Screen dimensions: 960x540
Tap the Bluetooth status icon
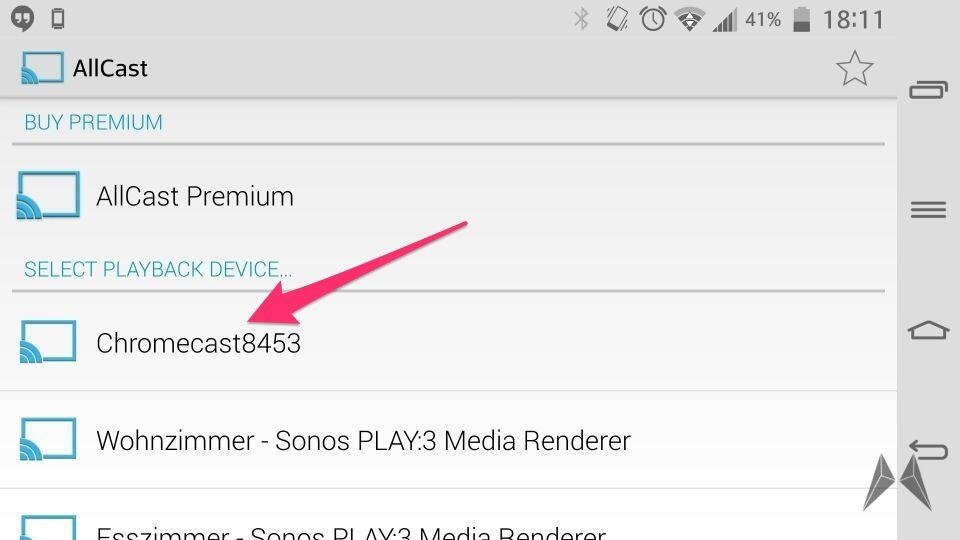pos(581,19)
